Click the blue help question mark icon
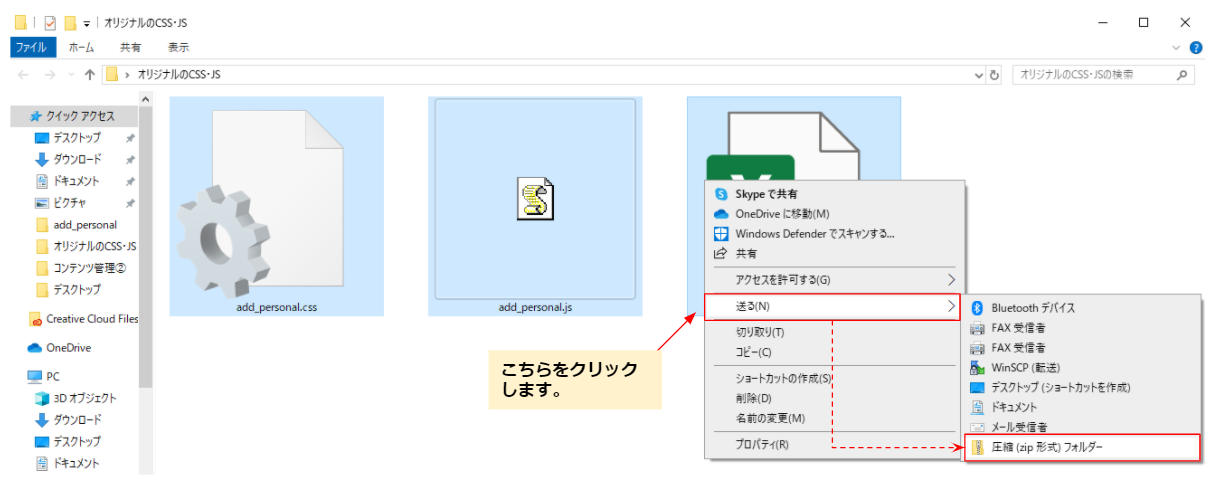Viewport: 1220px width, 495px height. tap(1196, 47)
